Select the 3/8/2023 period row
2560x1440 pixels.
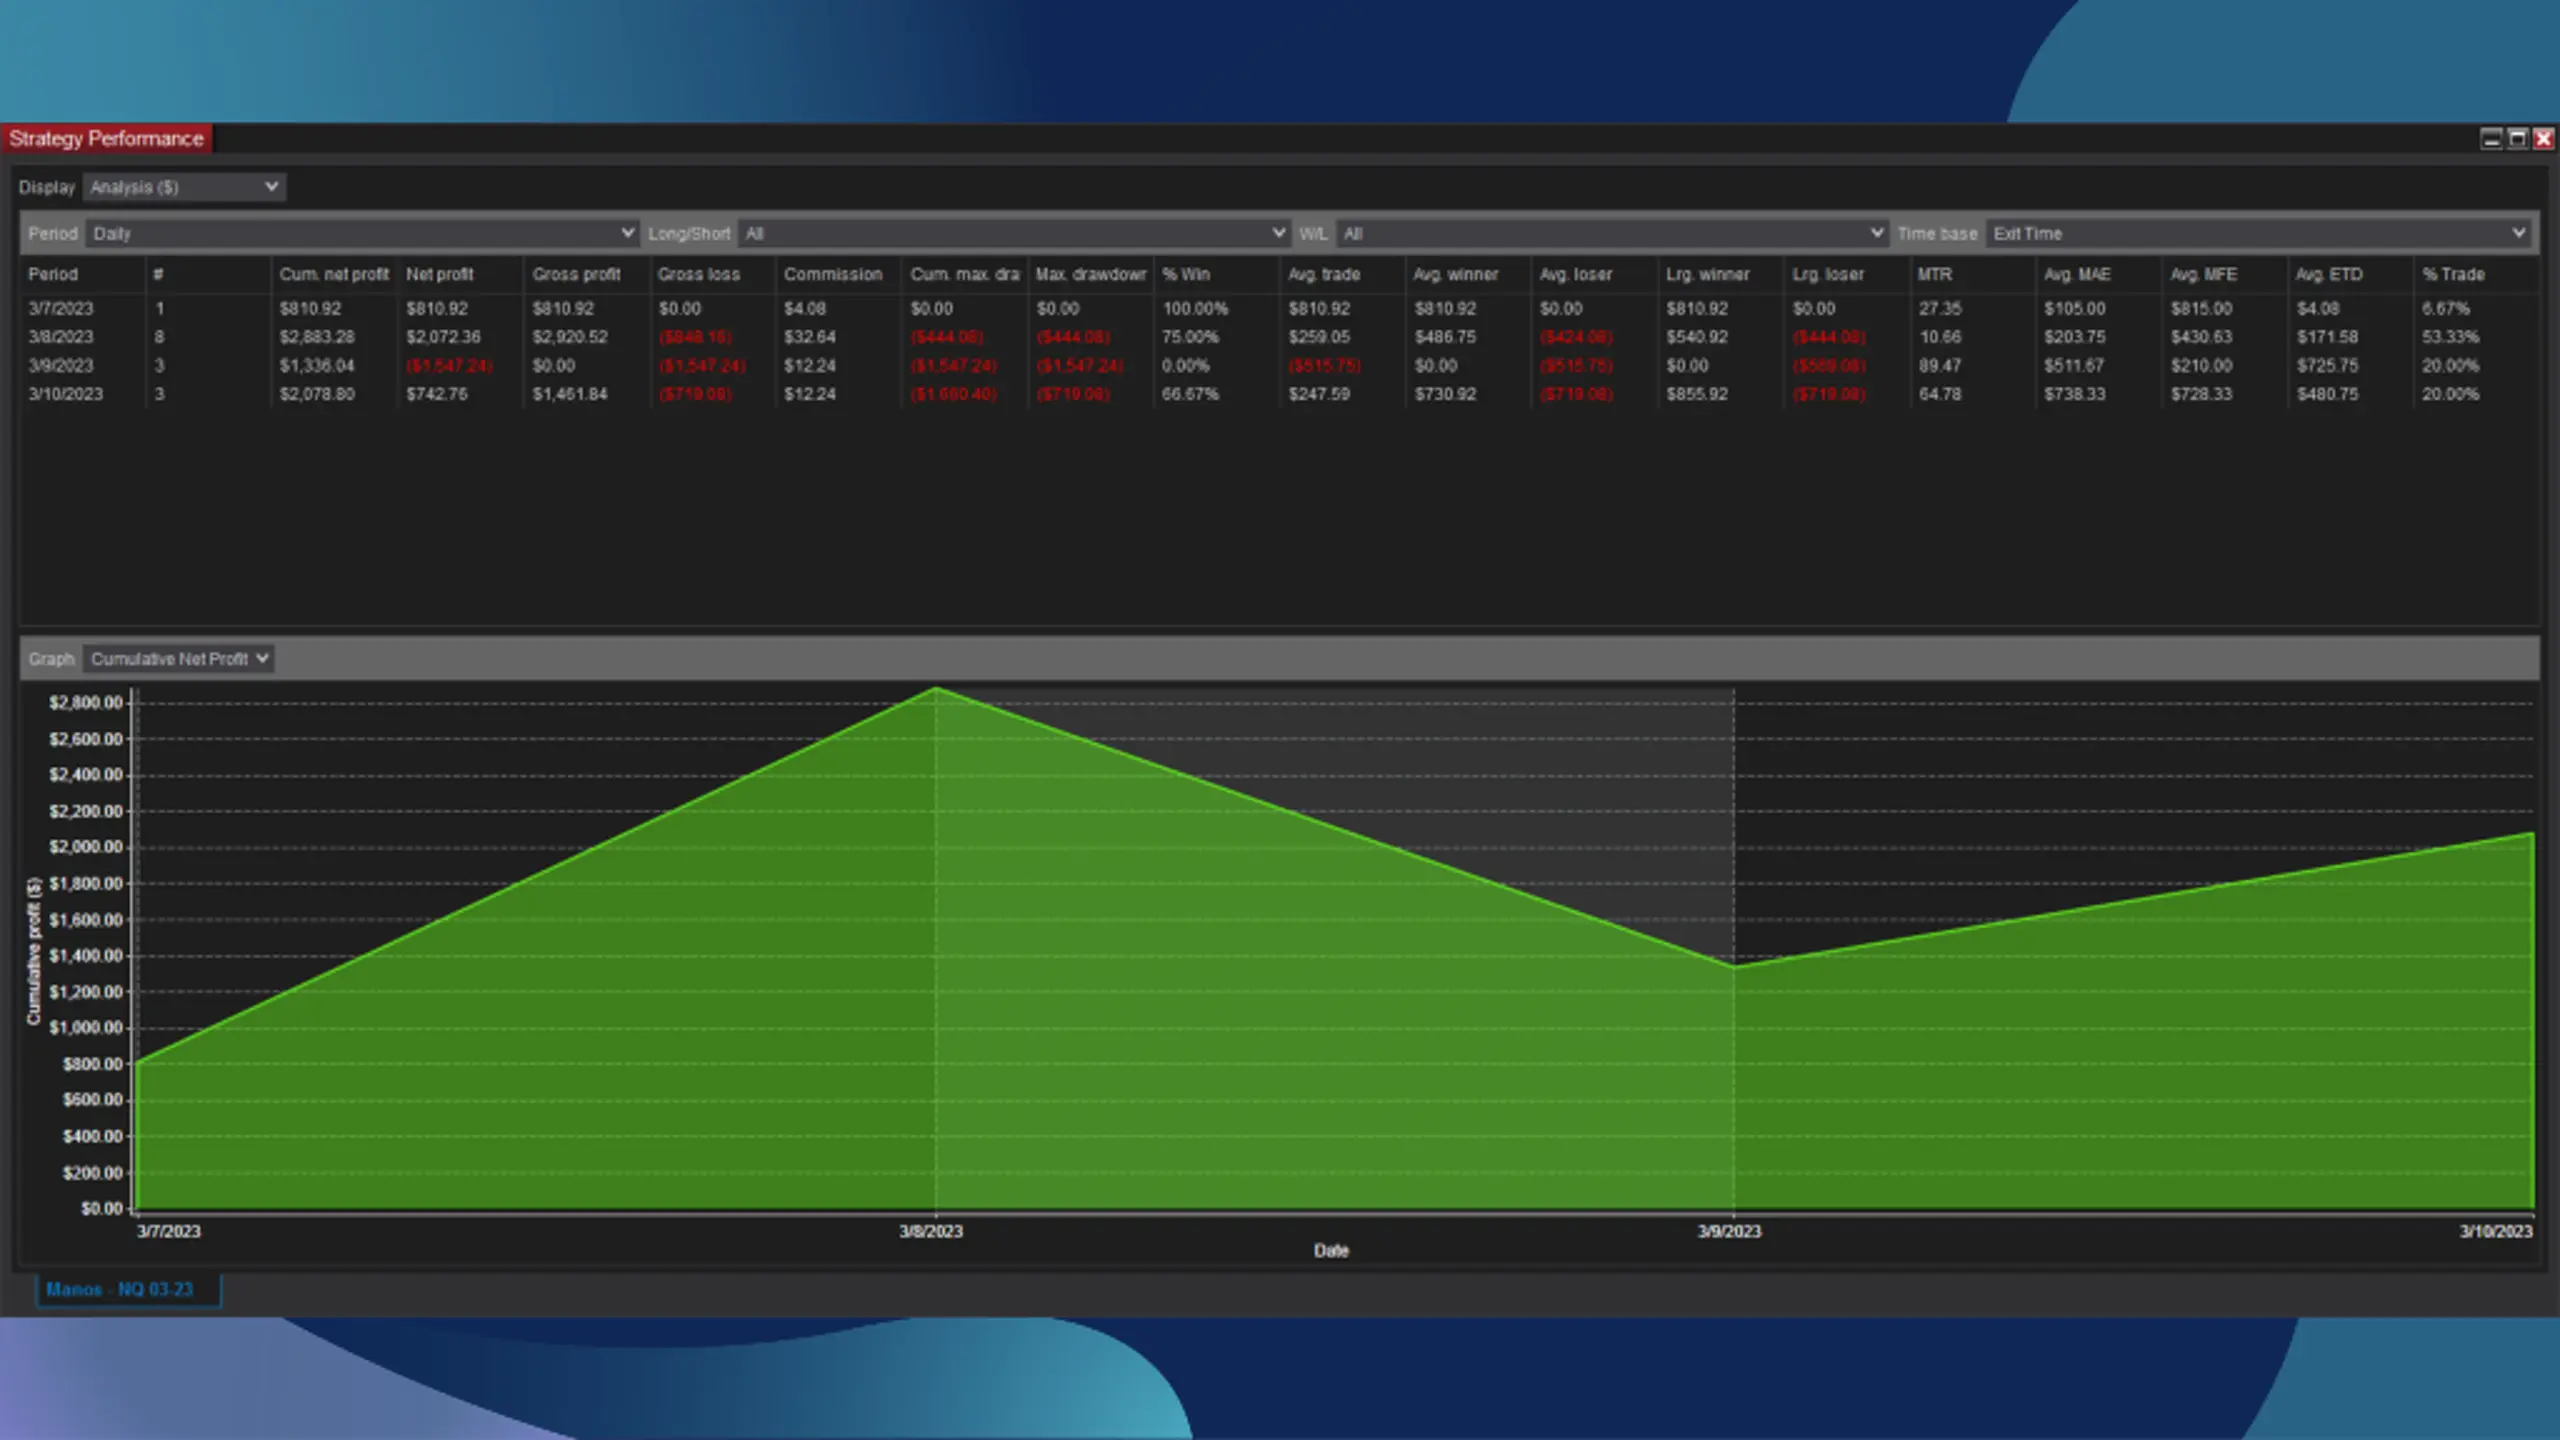click(x=1280, y=337)
